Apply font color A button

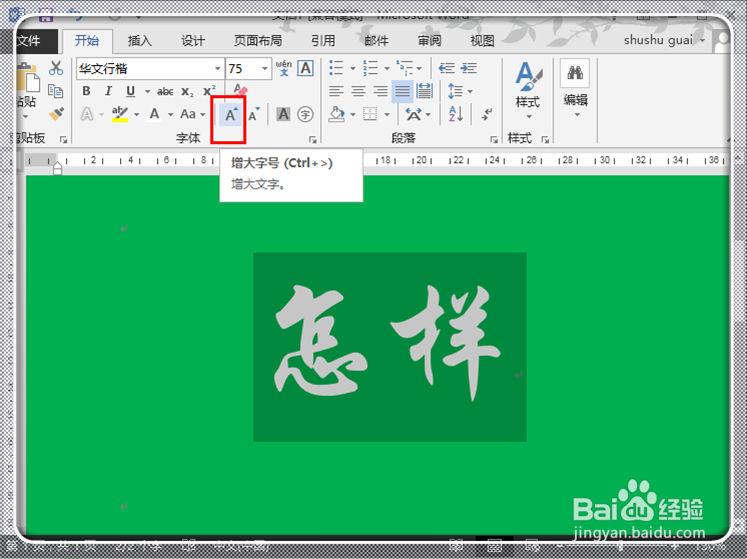coord(154,114)
